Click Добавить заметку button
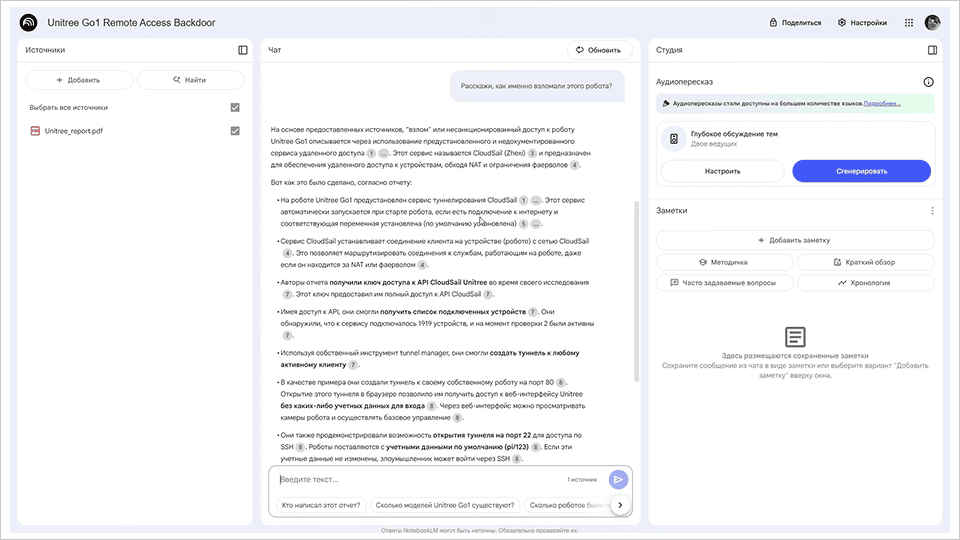This screenshot has height=540, width=960. (x=795, y=241)
